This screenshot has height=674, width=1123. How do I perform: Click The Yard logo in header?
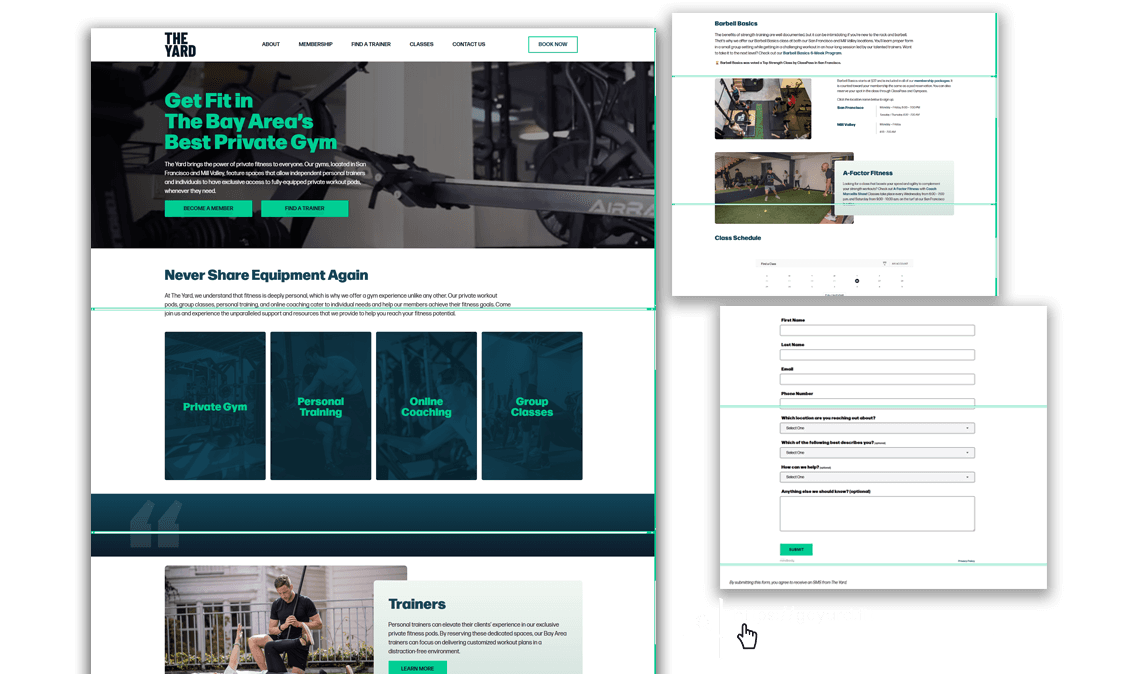(x=180, y=45)
